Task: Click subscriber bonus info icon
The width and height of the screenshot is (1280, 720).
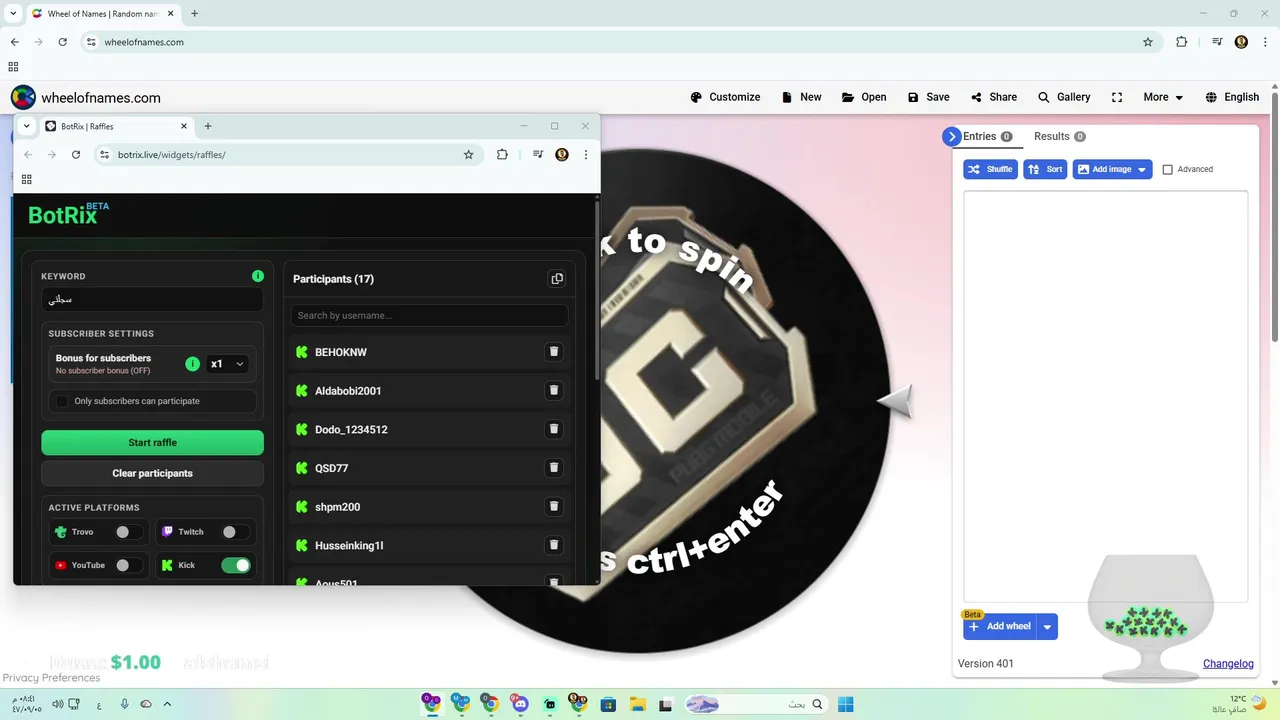Action: 193,364
